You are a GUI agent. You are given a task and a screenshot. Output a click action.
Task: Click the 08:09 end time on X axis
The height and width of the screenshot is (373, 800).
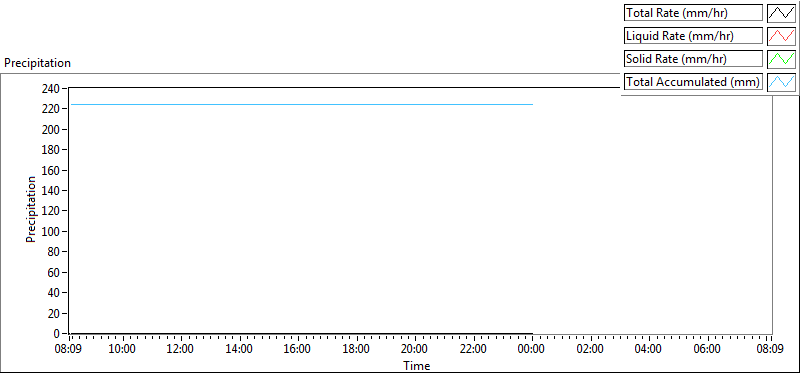(x=770, y=350)
